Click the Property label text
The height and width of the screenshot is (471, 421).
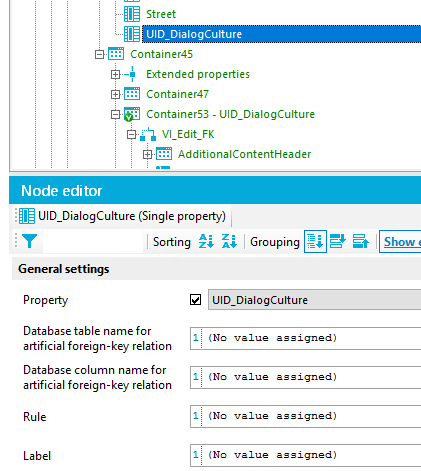point(46,300)
